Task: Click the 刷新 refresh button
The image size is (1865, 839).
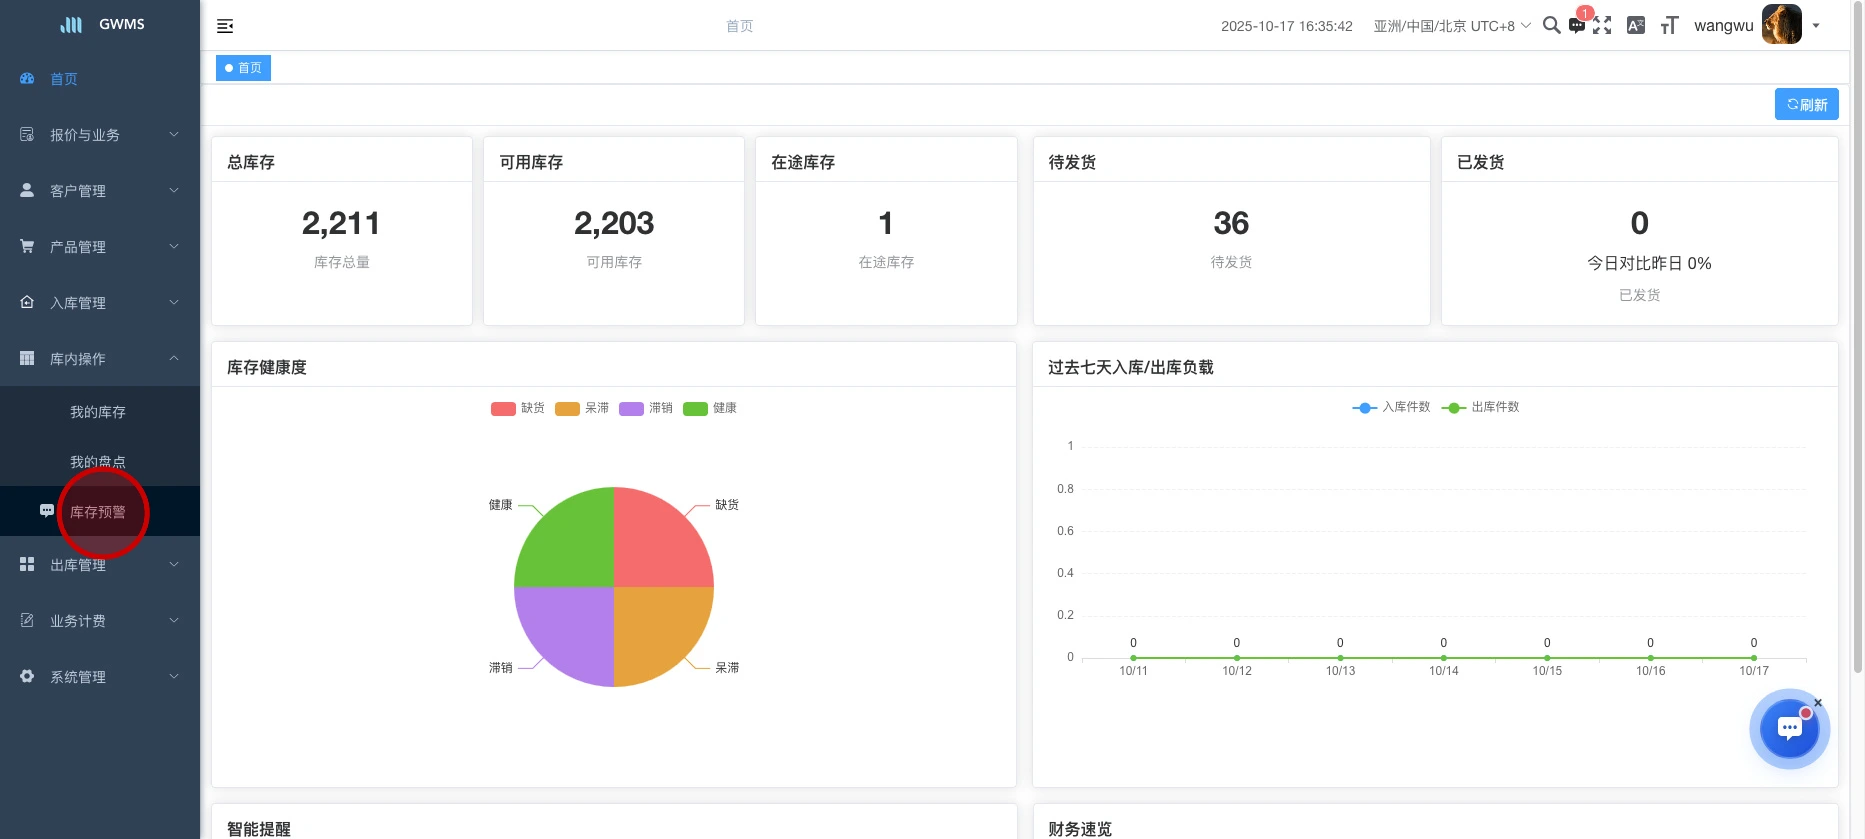Action: point(1806,105)
